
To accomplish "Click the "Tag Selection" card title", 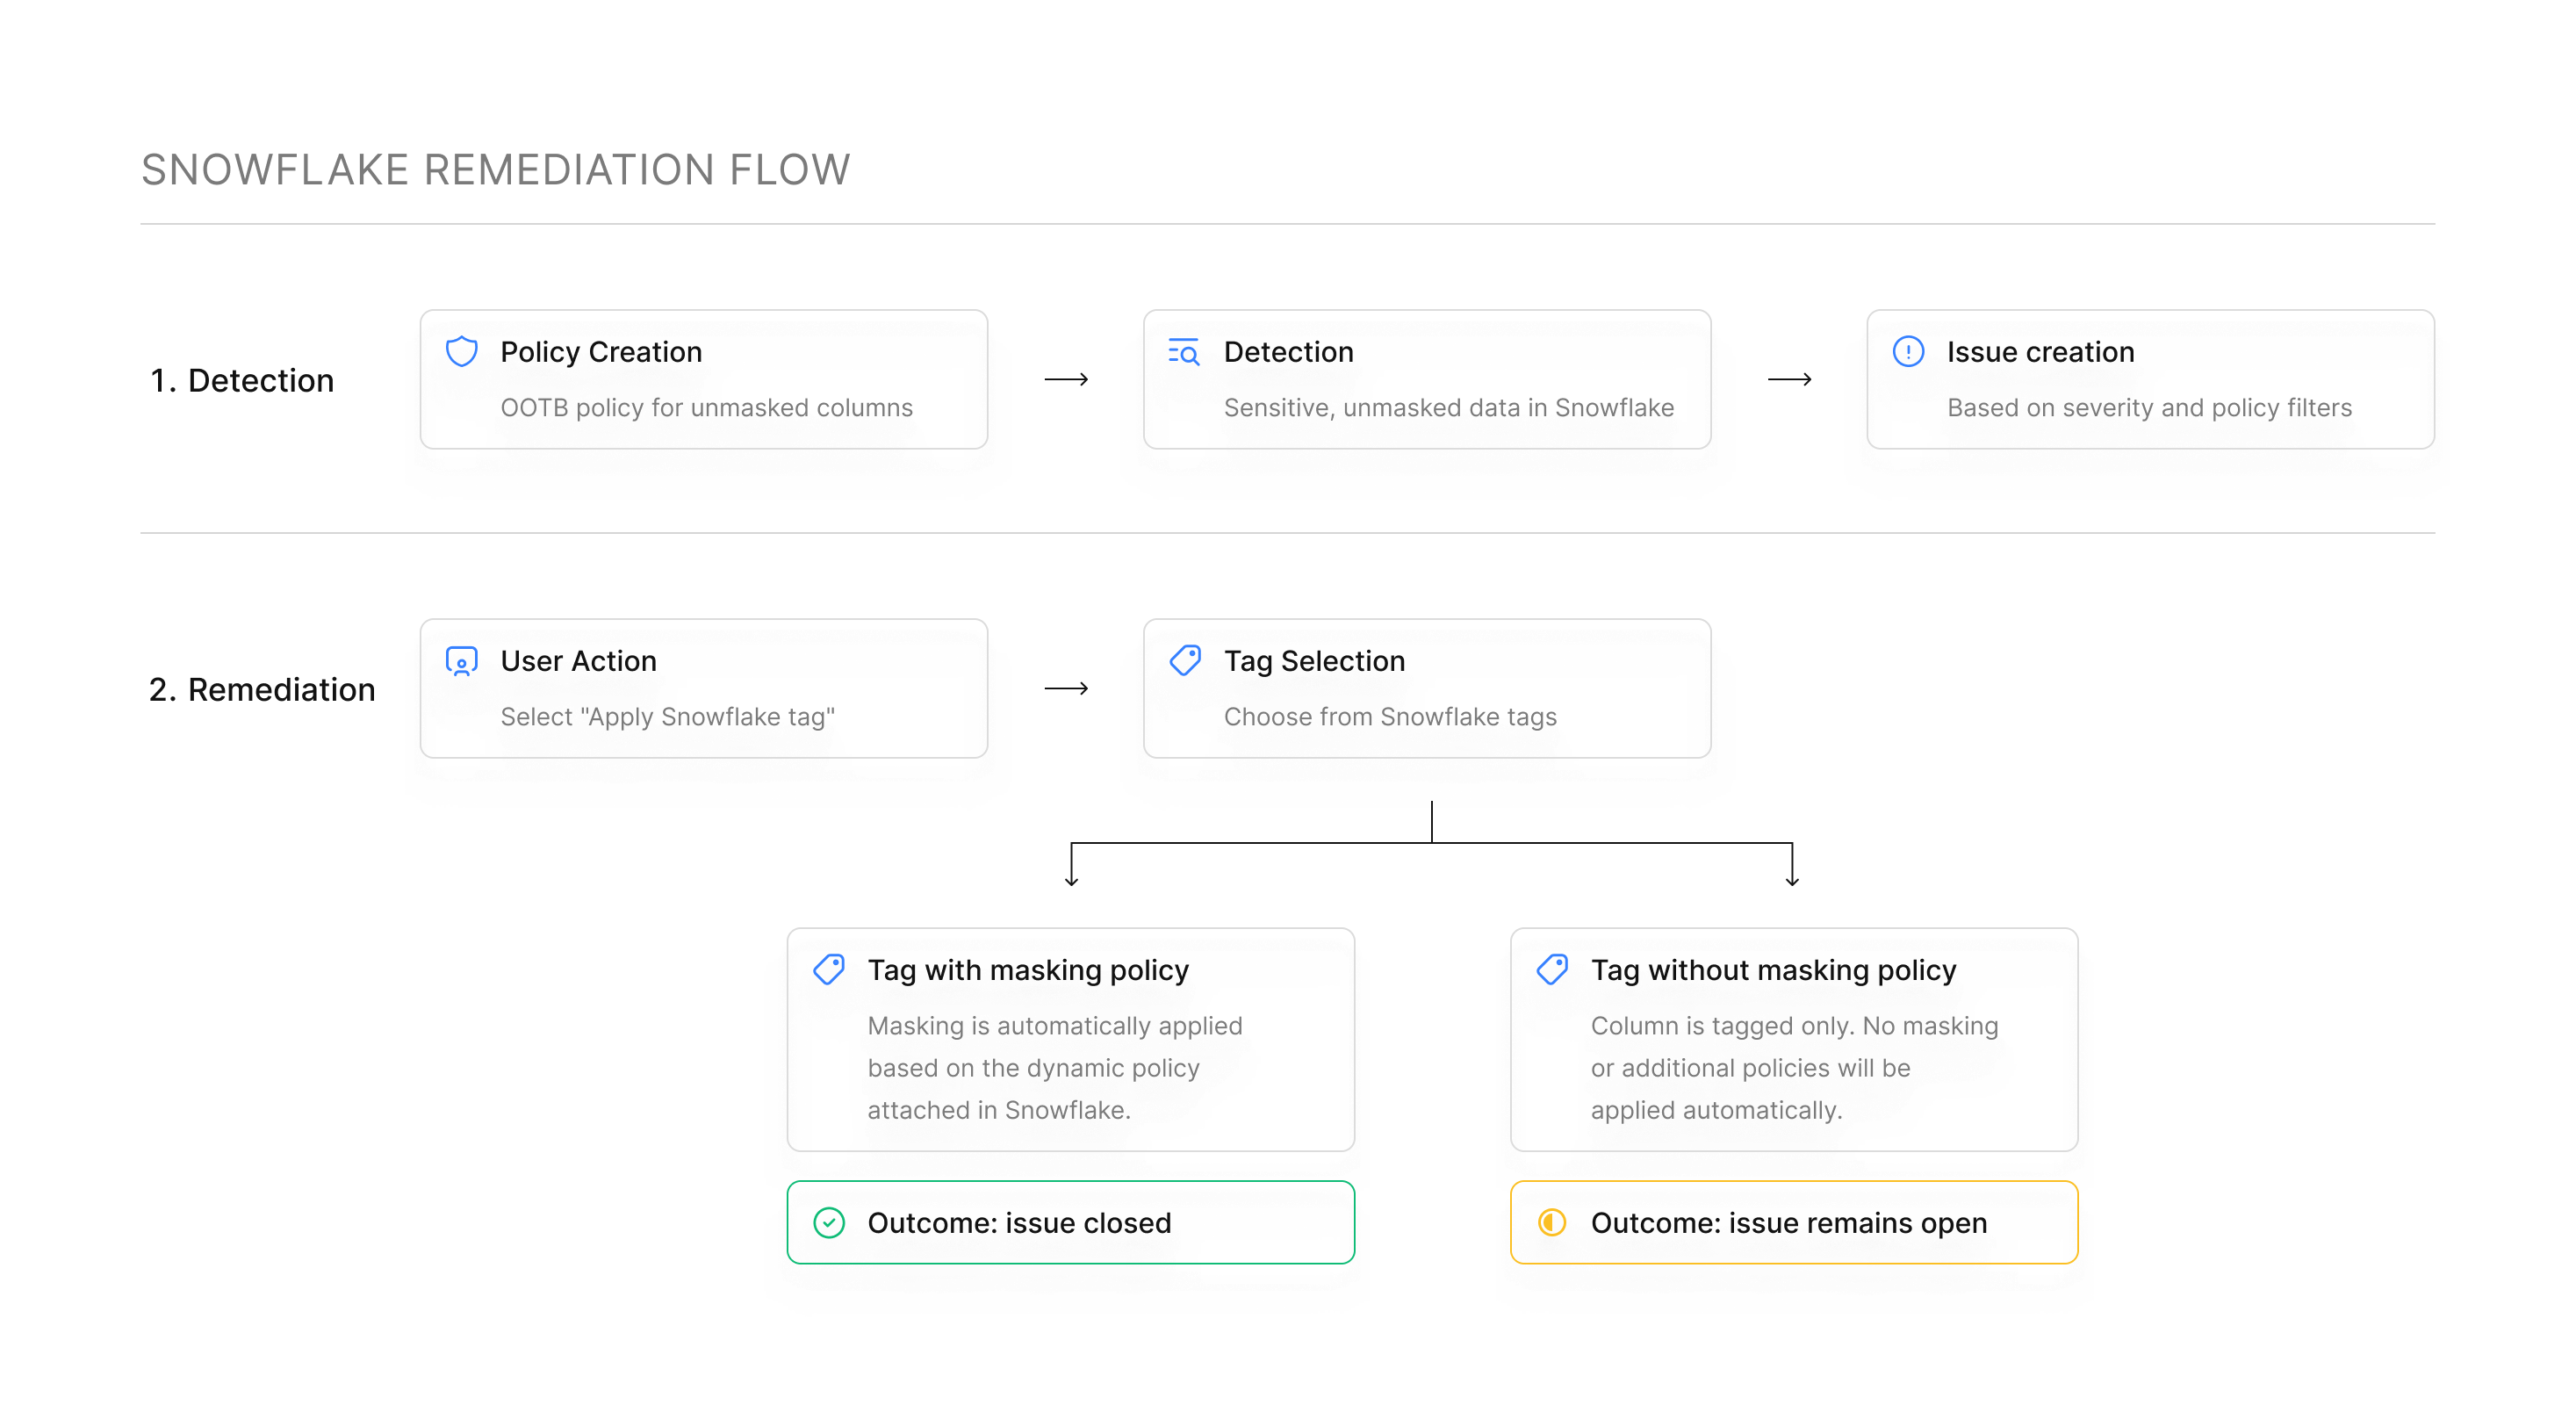I will [1314, 661].
